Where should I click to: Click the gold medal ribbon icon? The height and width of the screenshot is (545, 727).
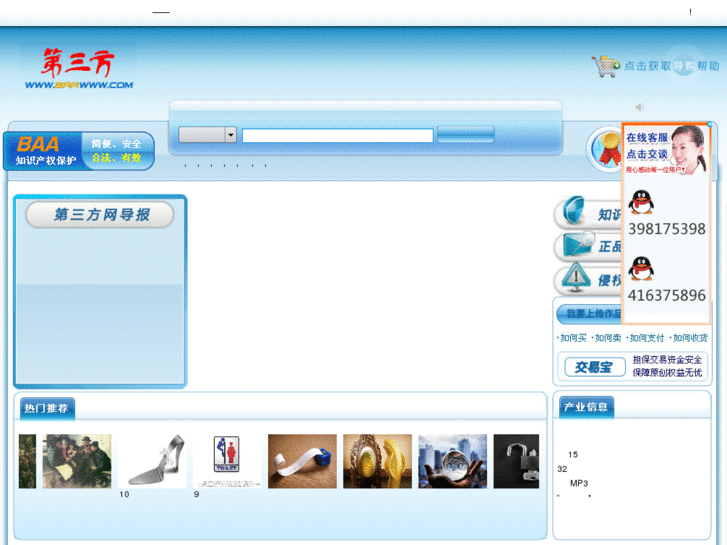(x=609, y=149)
